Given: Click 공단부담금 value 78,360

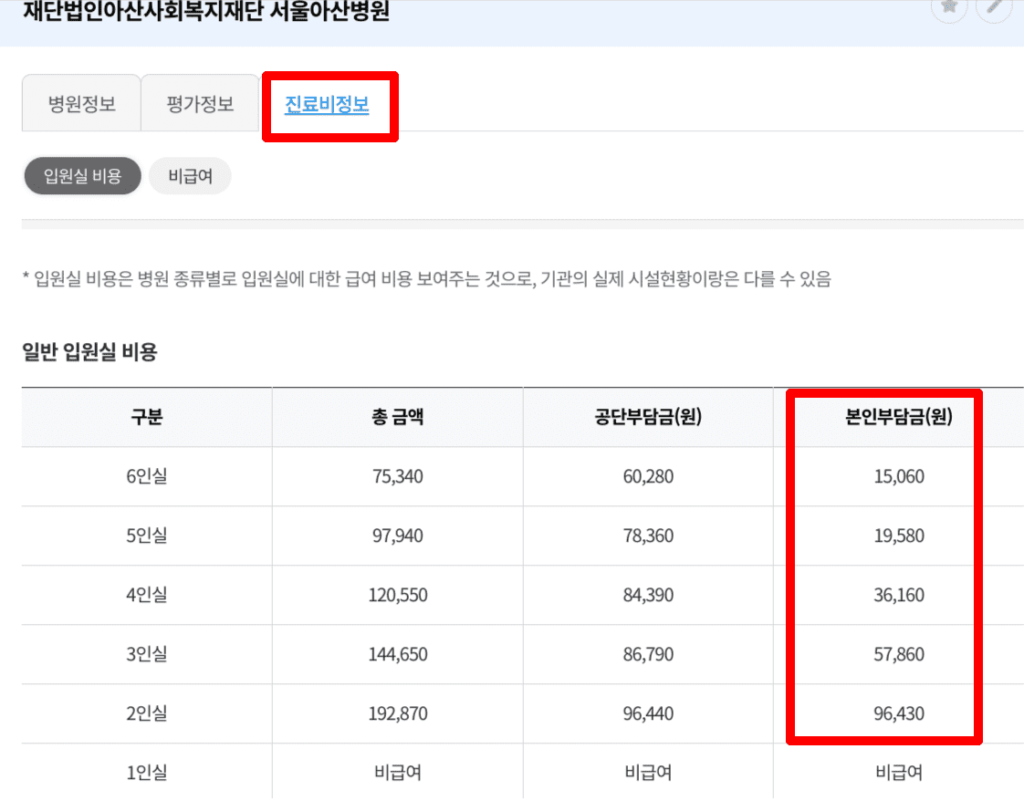Looking at the screenshot, I should click(x=648, y=536).
